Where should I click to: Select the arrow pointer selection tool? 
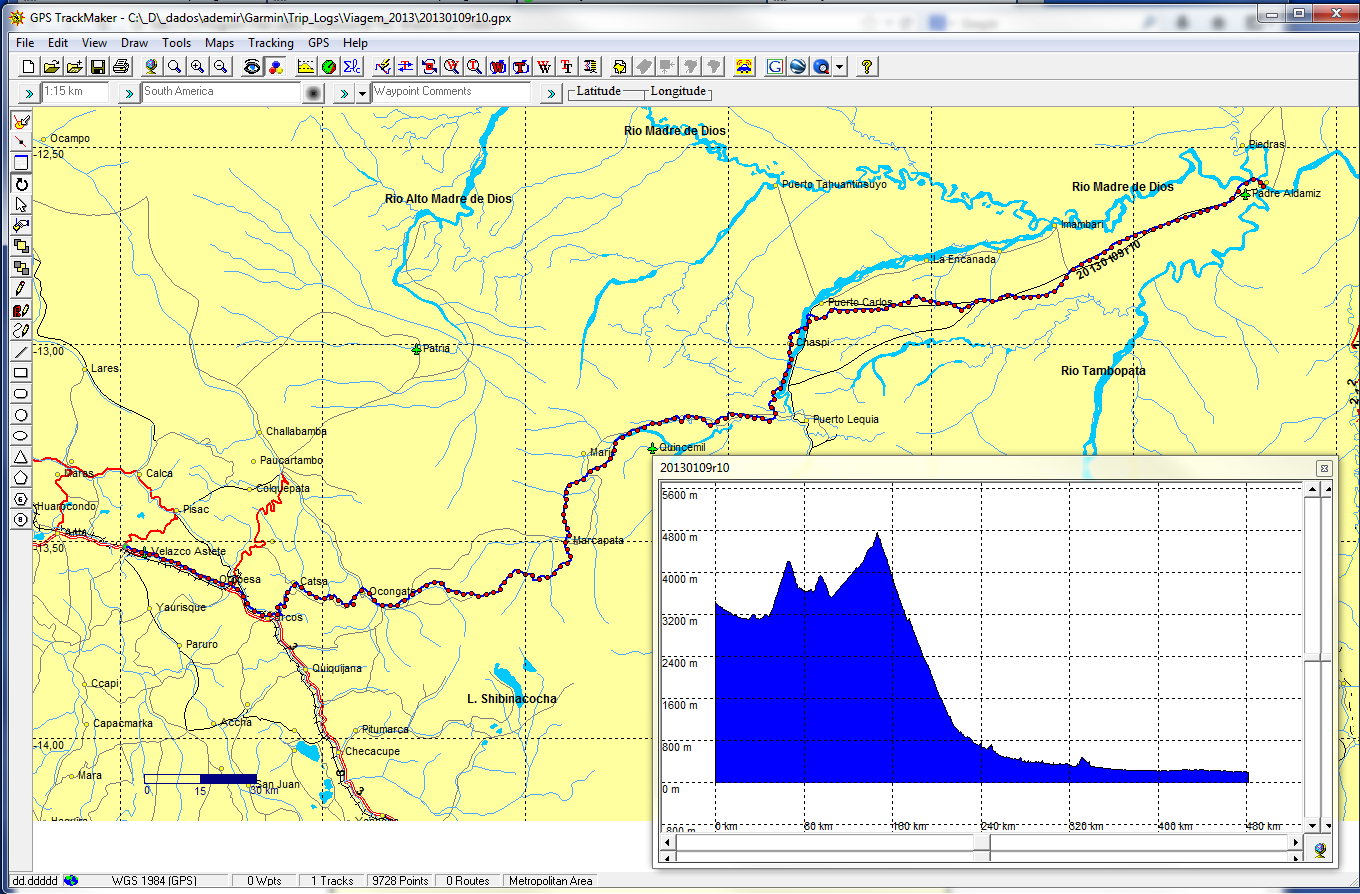point(21,204)
